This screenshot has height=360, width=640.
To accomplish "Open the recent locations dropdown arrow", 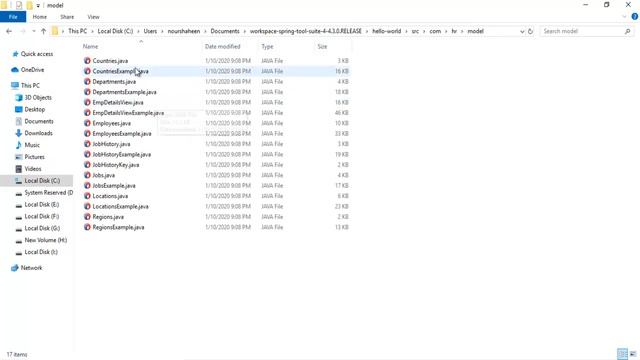I will pos(33,31).
